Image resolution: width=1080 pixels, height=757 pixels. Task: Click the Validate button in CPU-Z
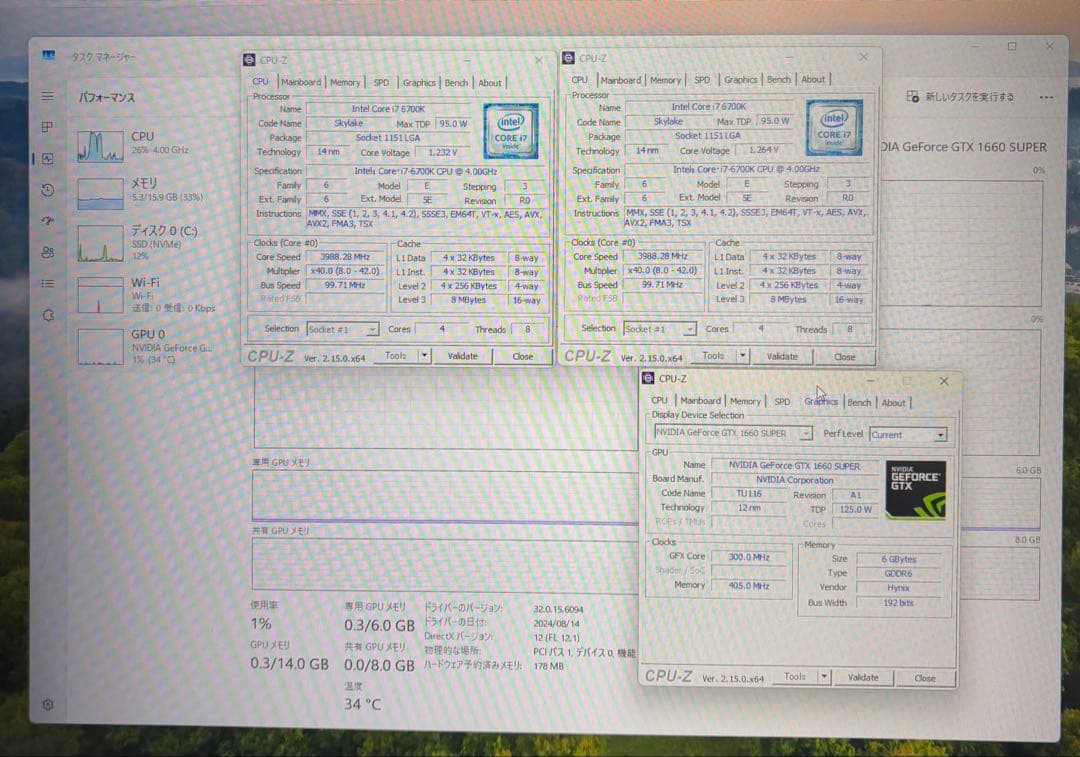[x=862, y=677]
